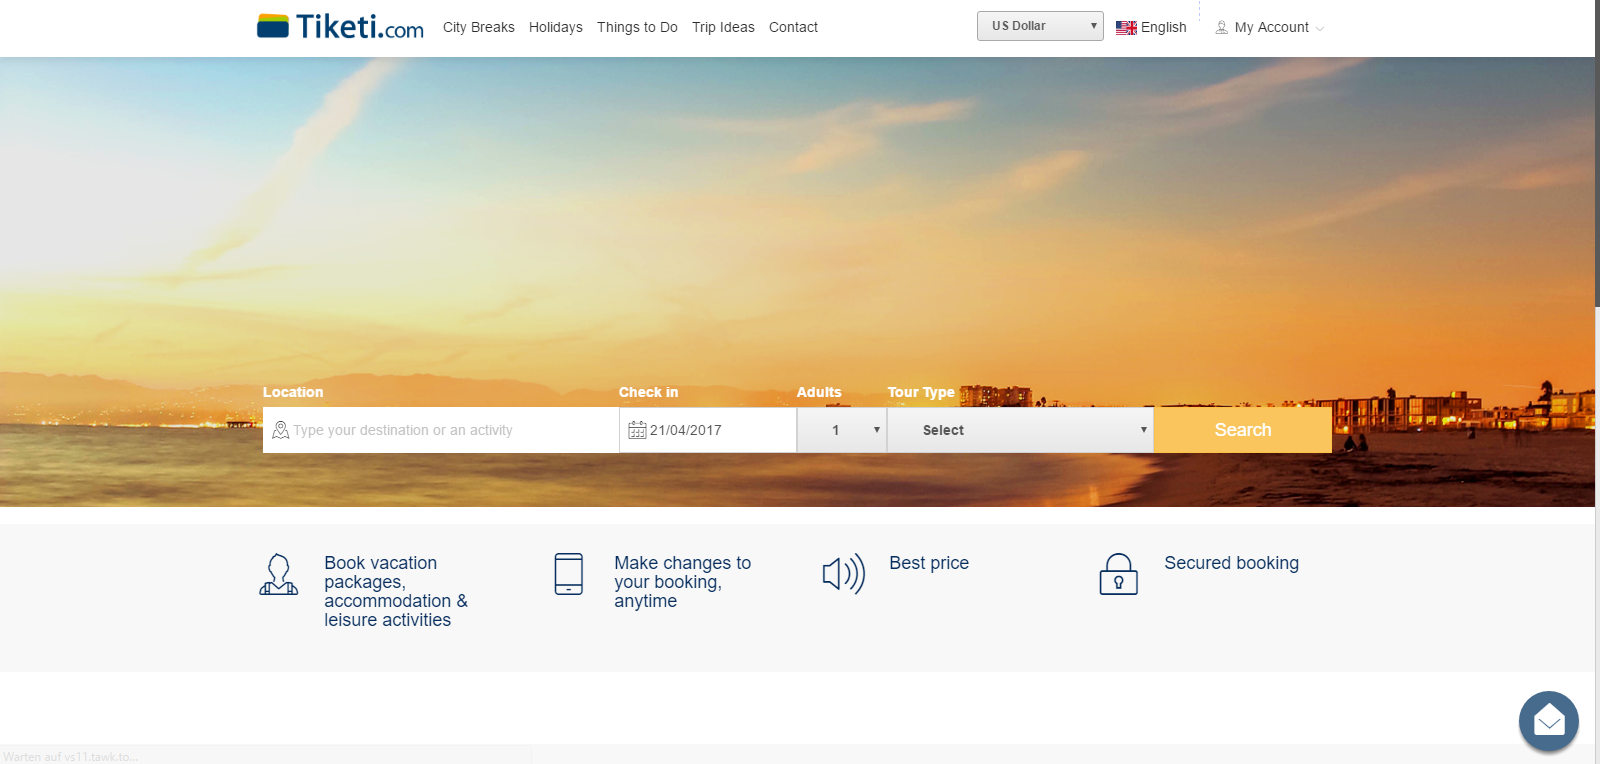Open the US Dollar currency dropdown
The width and height of the screenshot is (1600, 764).
pyautogui.click(x=1040, y=26)
